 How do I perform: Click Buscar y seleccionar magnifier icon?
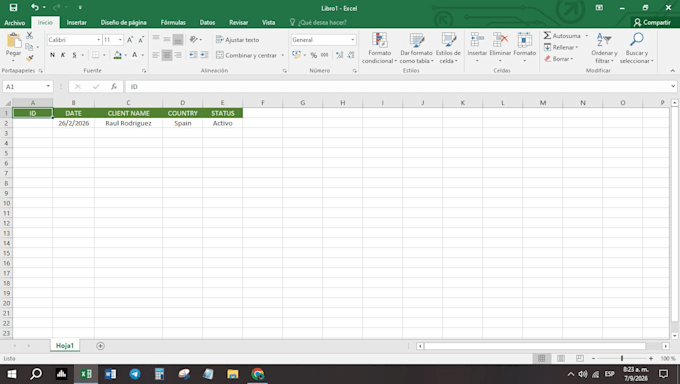(636, 39)
